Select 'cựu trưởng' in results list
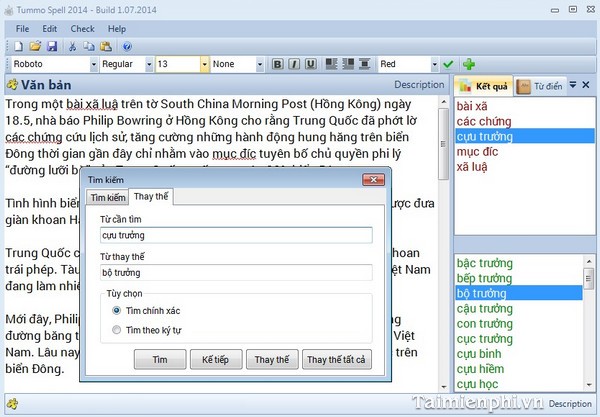 coord(525,136)
